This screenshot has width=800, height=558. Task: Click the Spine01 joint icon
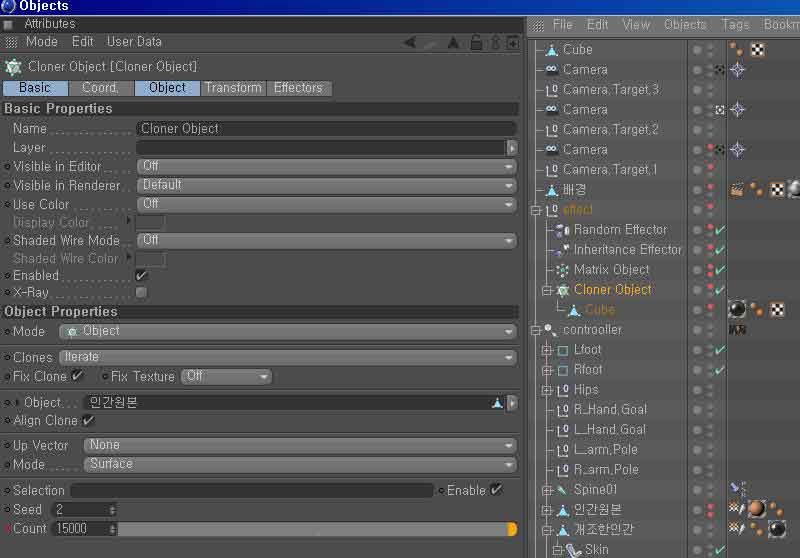(562, 490)
